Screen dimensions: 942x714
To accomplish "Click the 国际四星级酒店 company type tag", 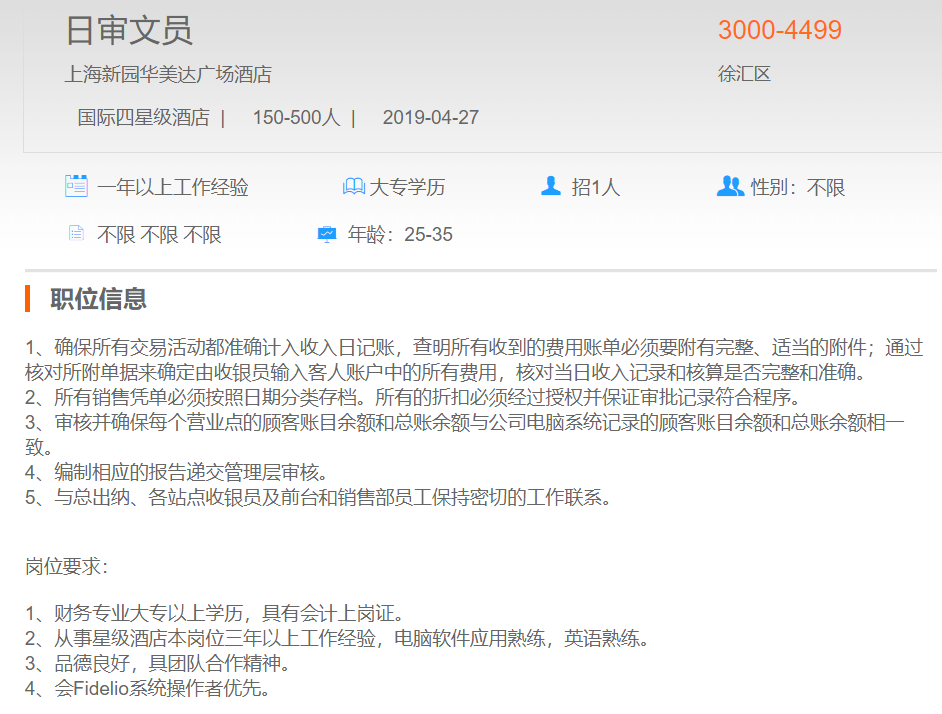I will [x=143, y=118].
